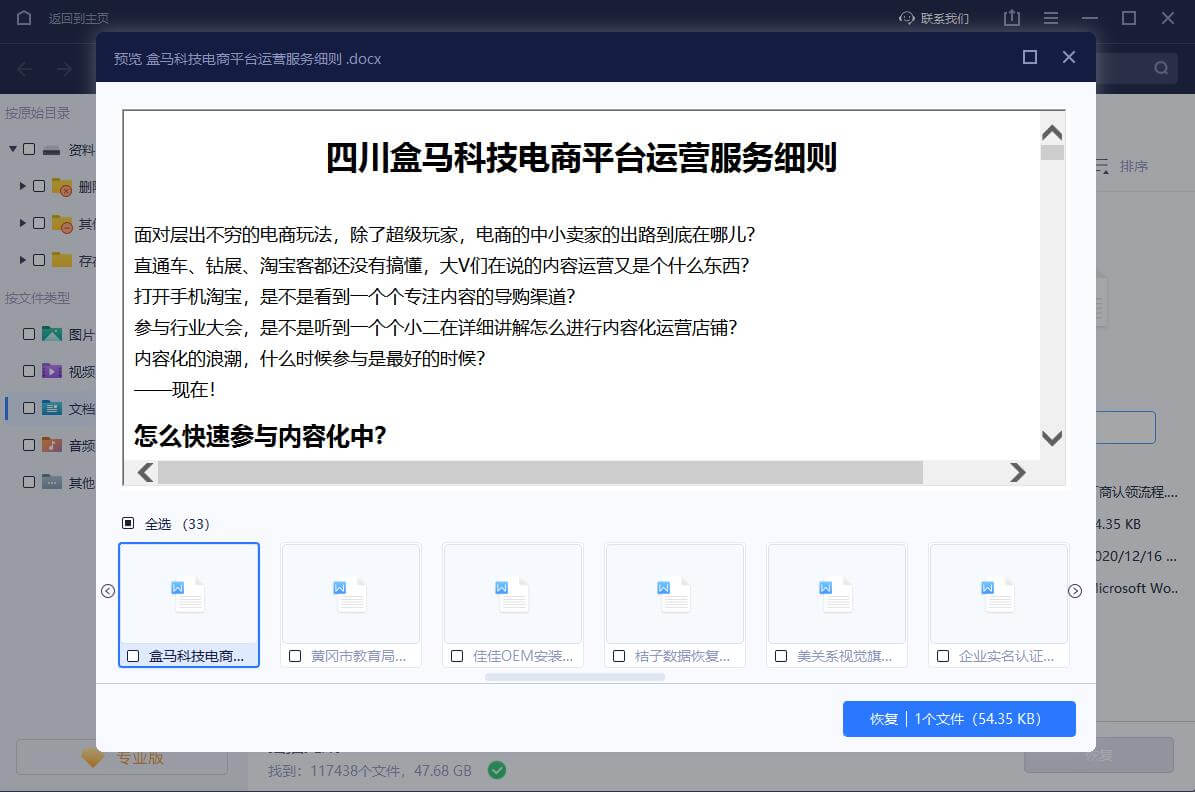Image resolution: width=1195 pixels, height=792 pixels.
Task: Click the preview scroll-right arrow
Action: point(1017,473)
